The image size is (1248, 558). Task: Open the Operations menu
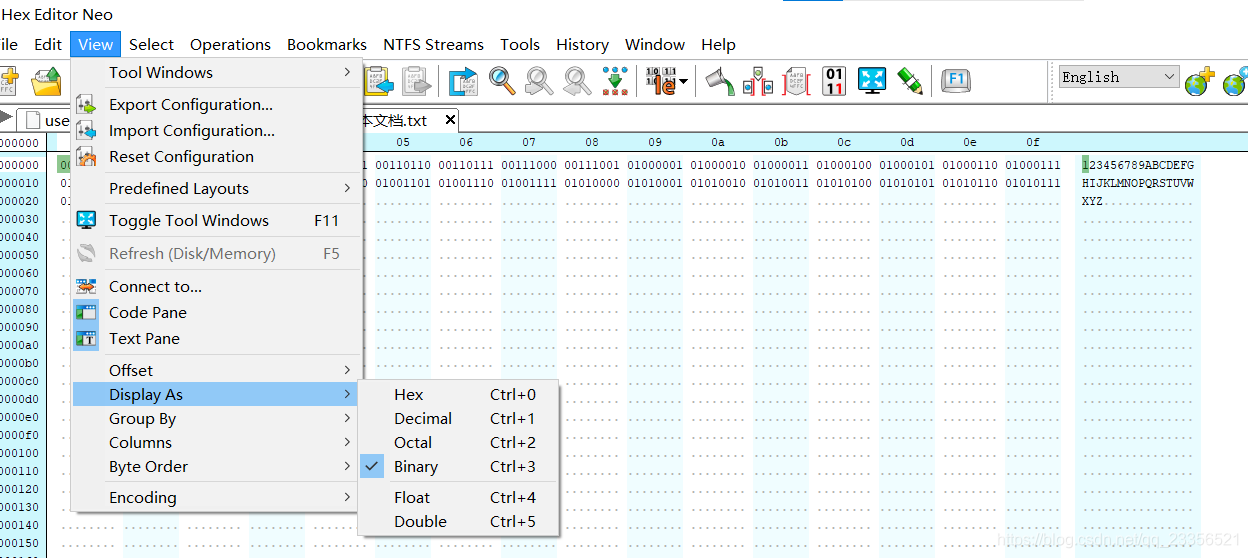[231, 44]
